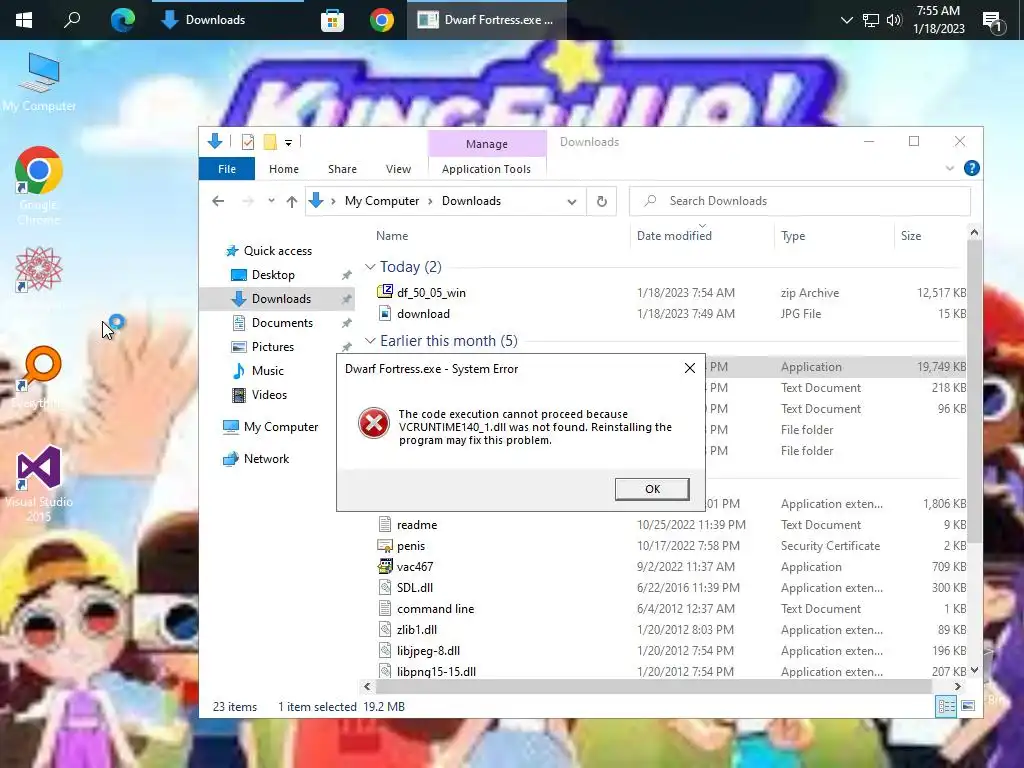The height and width of the screenshot is (768, 1024).
Task: Open Visual Studio 2015 desktop shortcut
Action: click(x=39, y=483)
